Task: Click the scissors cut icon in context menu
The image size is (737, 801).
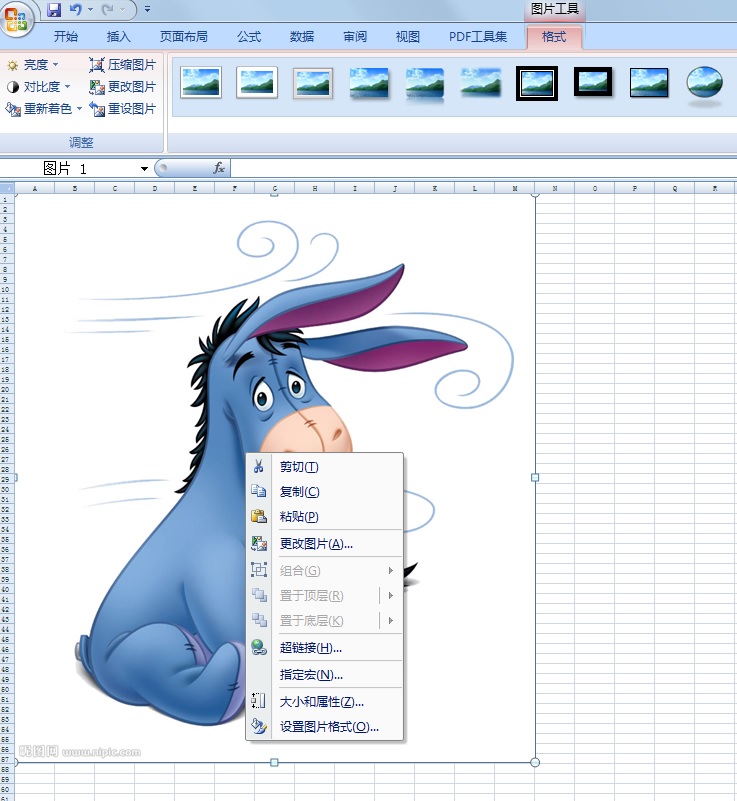Action: (258, 466)
